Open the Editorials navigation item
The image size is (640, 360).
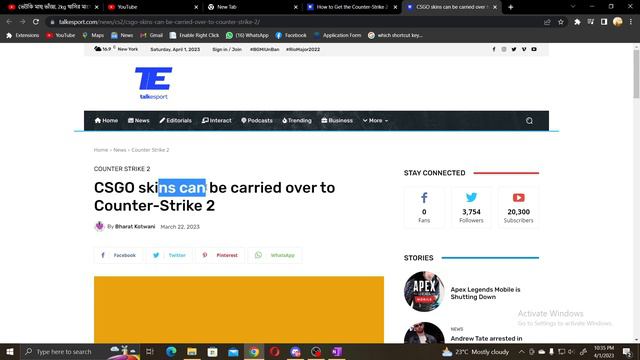176,121
